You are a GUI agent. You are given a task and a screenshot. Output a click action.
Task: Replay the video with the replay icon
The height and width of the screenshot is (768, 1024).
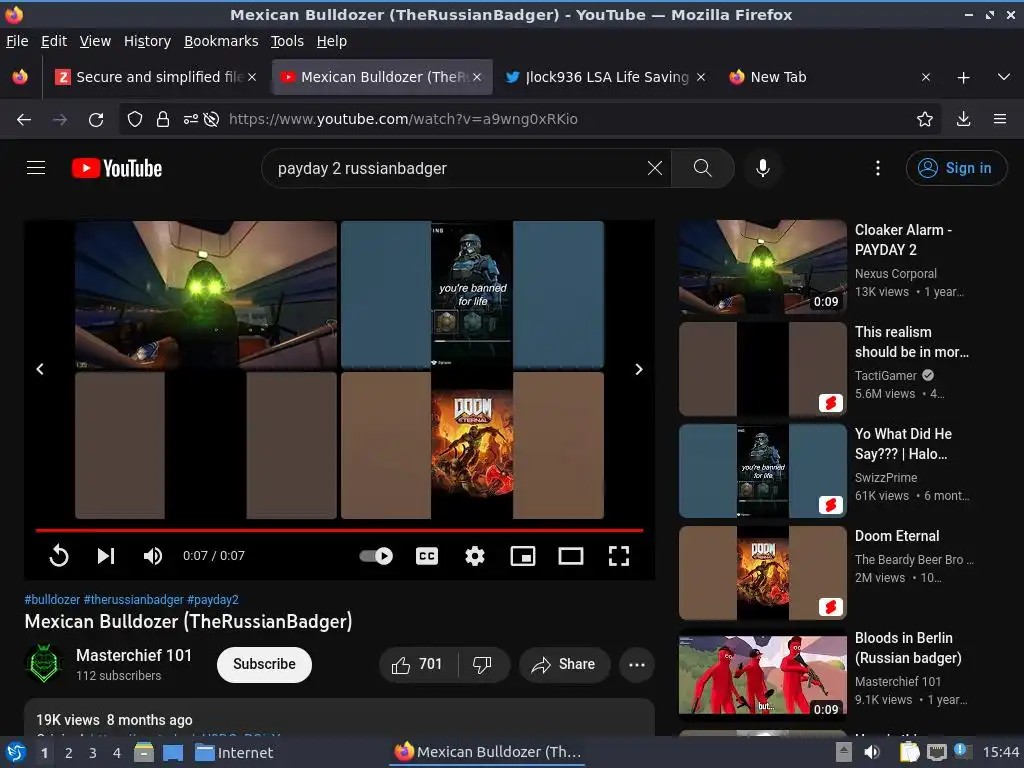(x=59, y=556)
